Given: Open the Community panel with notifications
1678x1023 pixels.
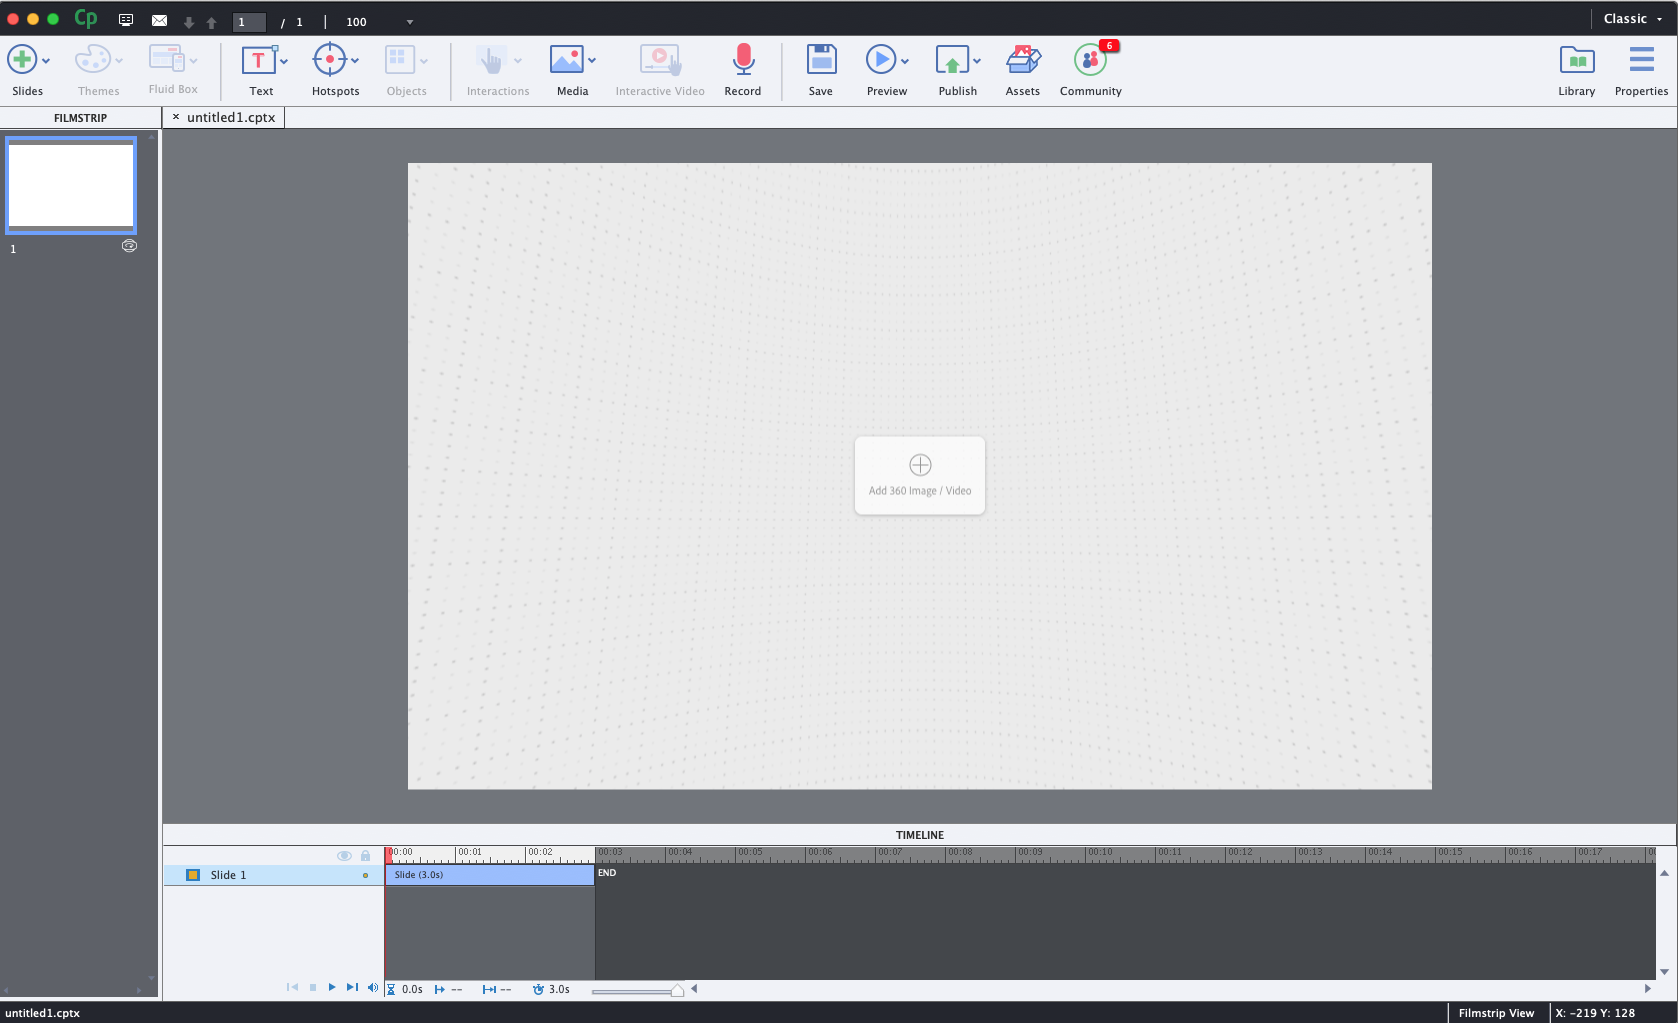Looking at the screenshot, I should [x=1089, y=60].
